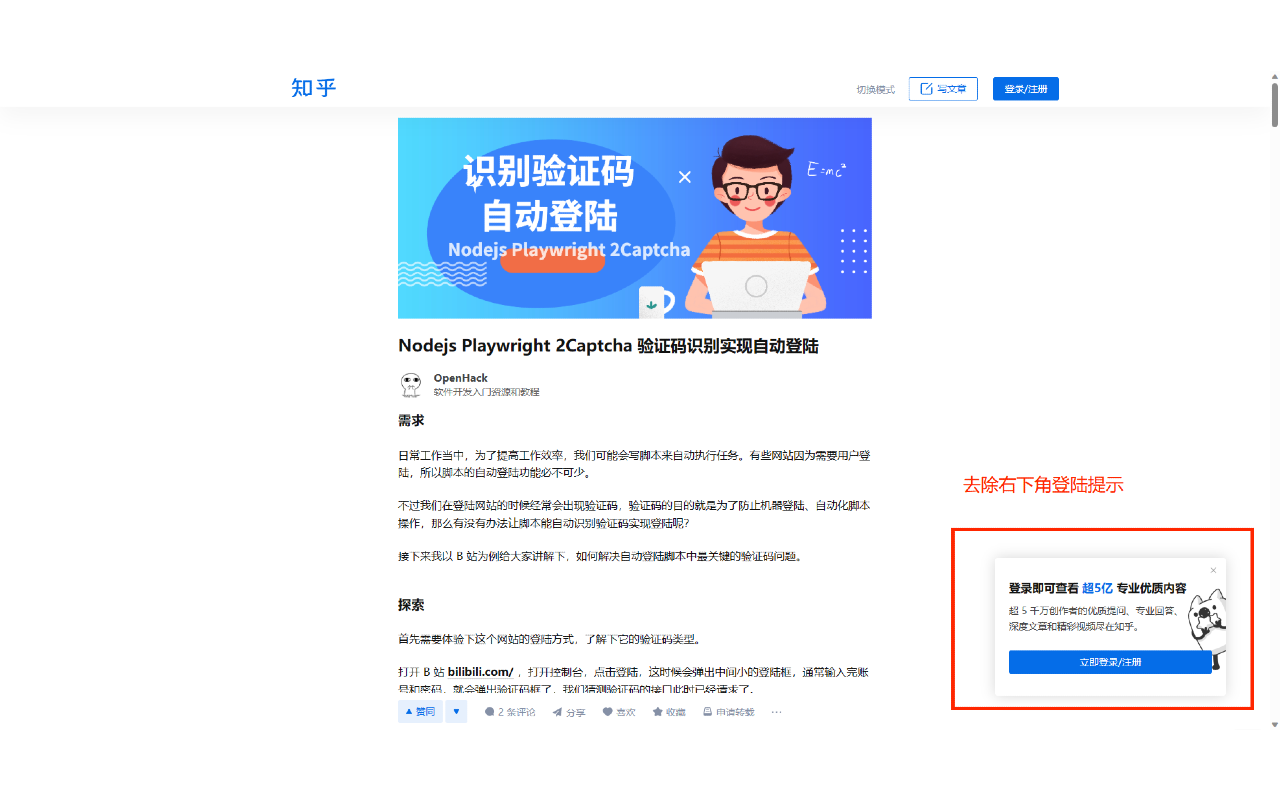The height and width of the screenshot is (800, 1280).
Task: Click the 收藏 star button
Action: pos(669,712)
